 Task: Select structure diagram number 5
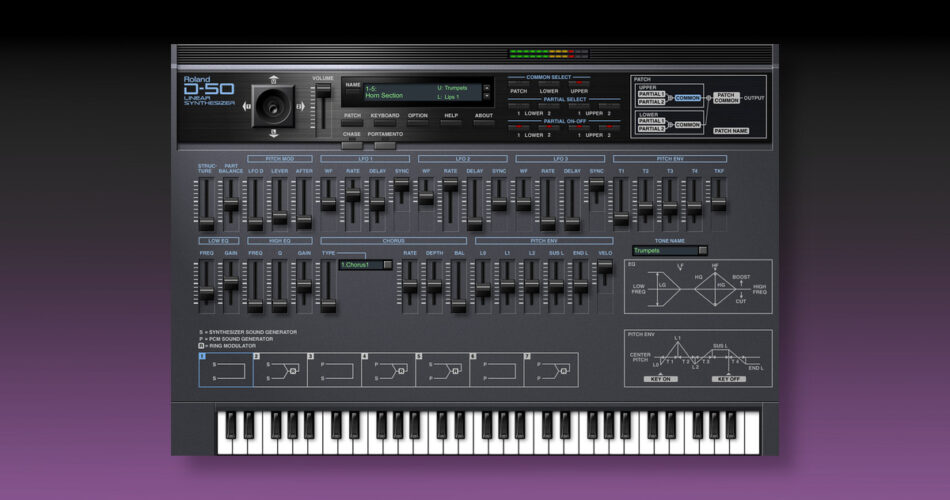441,370
